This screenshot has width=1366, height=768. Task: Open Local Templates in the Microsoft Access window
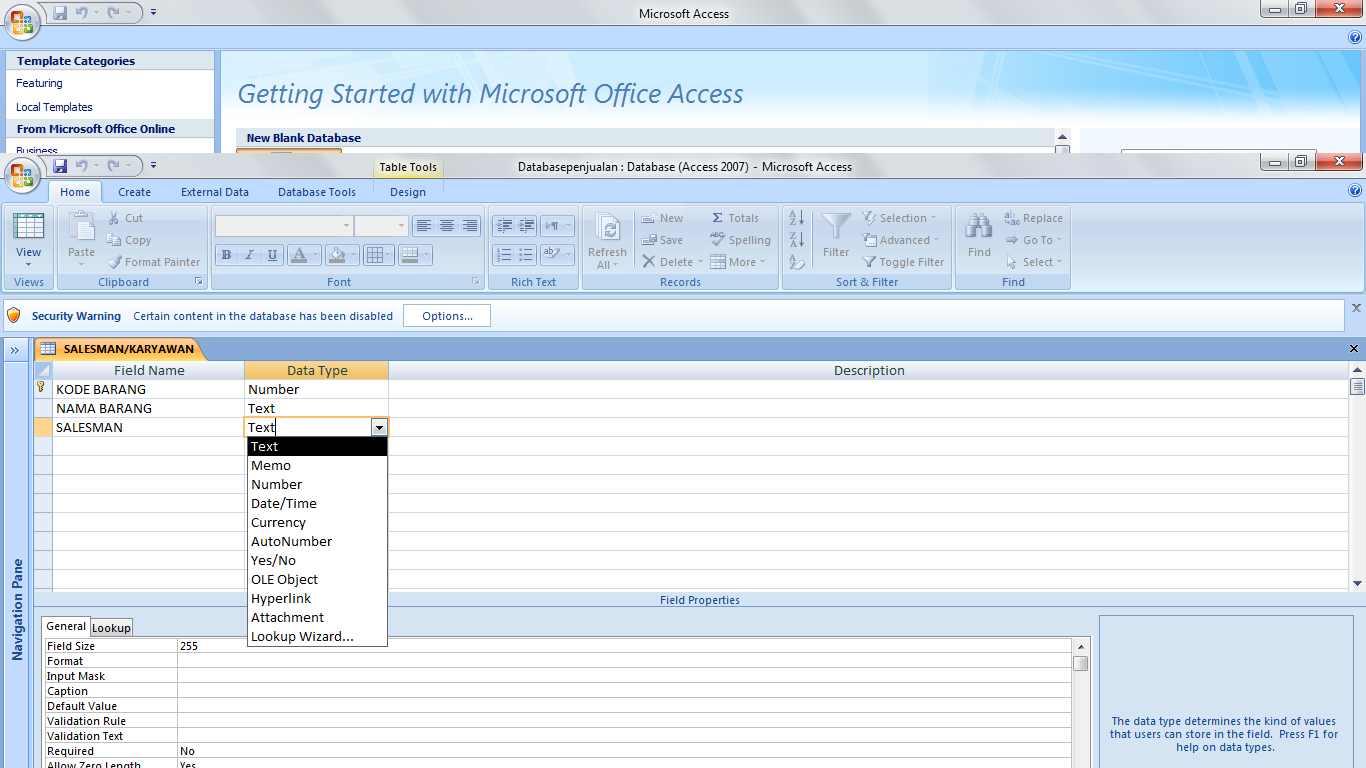[x=54, y=107]
